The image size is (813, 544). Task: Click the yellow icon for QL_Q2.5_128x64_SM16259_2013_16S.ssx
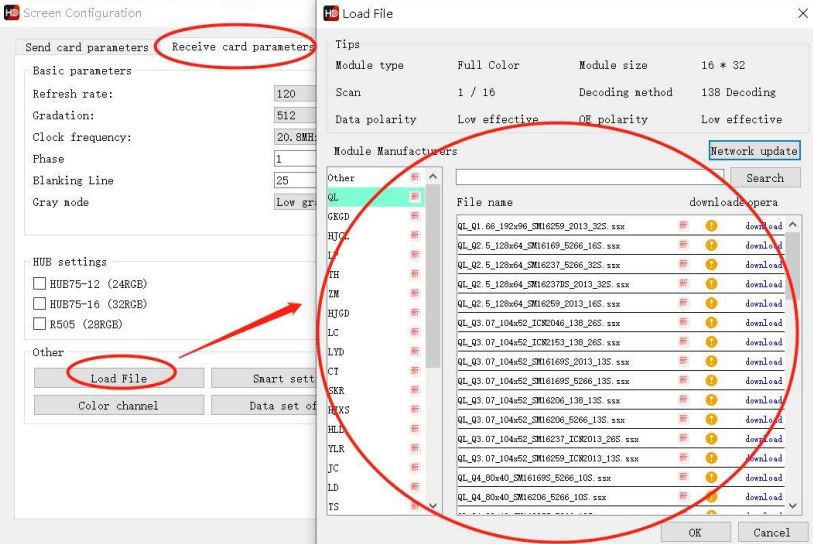[711, 303]
